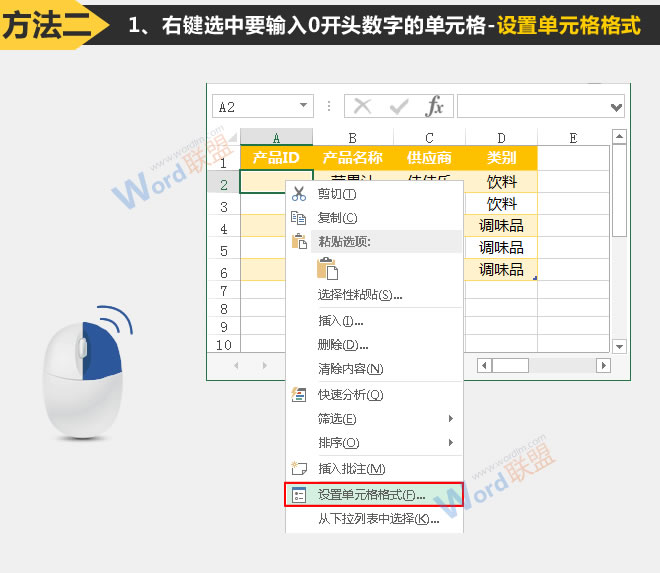Click the horizontal scrollbar left arrow
Image resolution: width=660 pixels, height=573 pixels.
[x=484, y=365]
